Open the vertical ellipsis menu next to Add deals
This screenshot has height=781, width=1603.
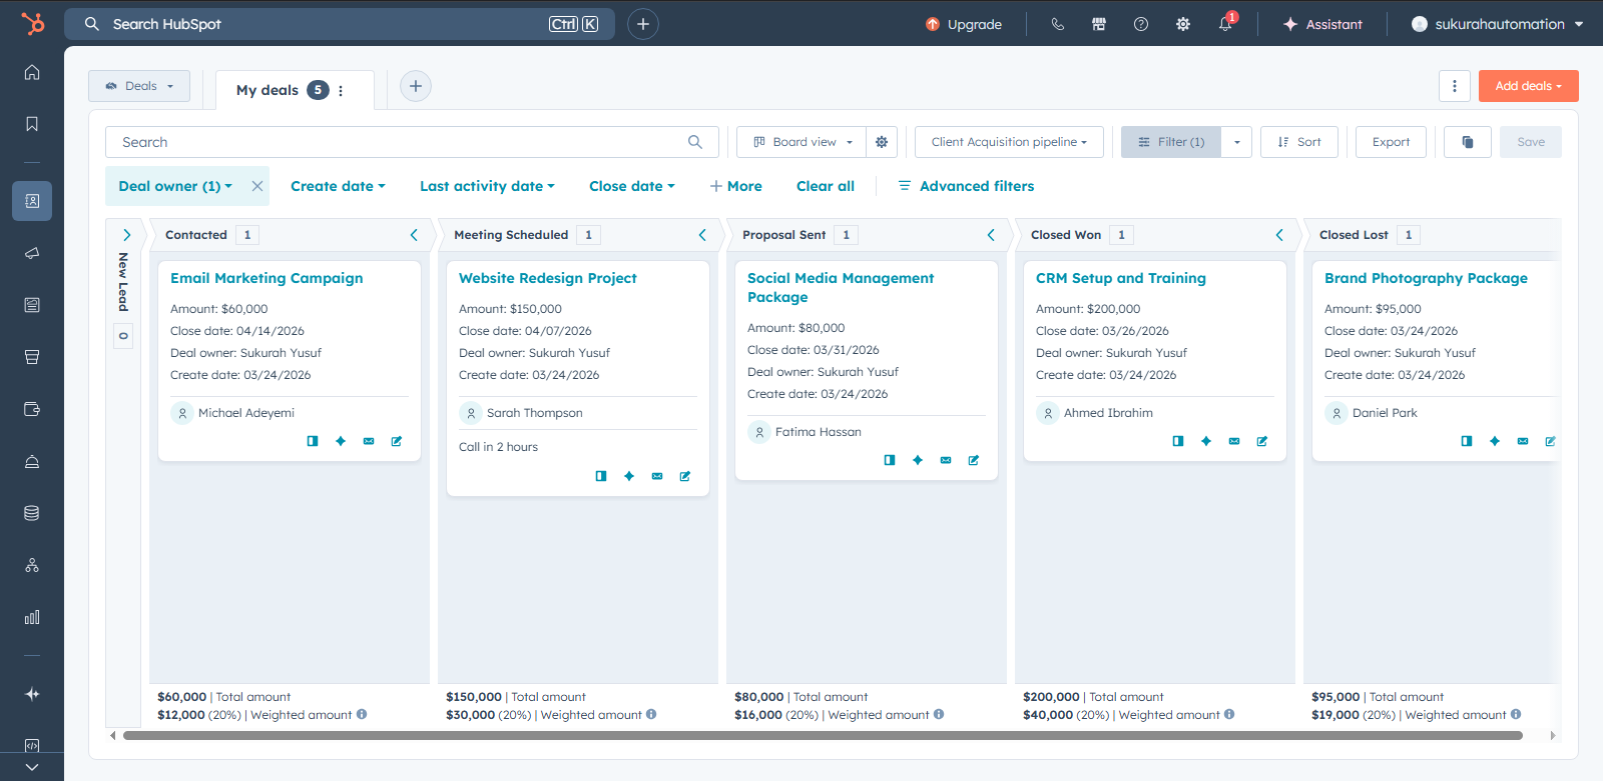point(1455,86)
